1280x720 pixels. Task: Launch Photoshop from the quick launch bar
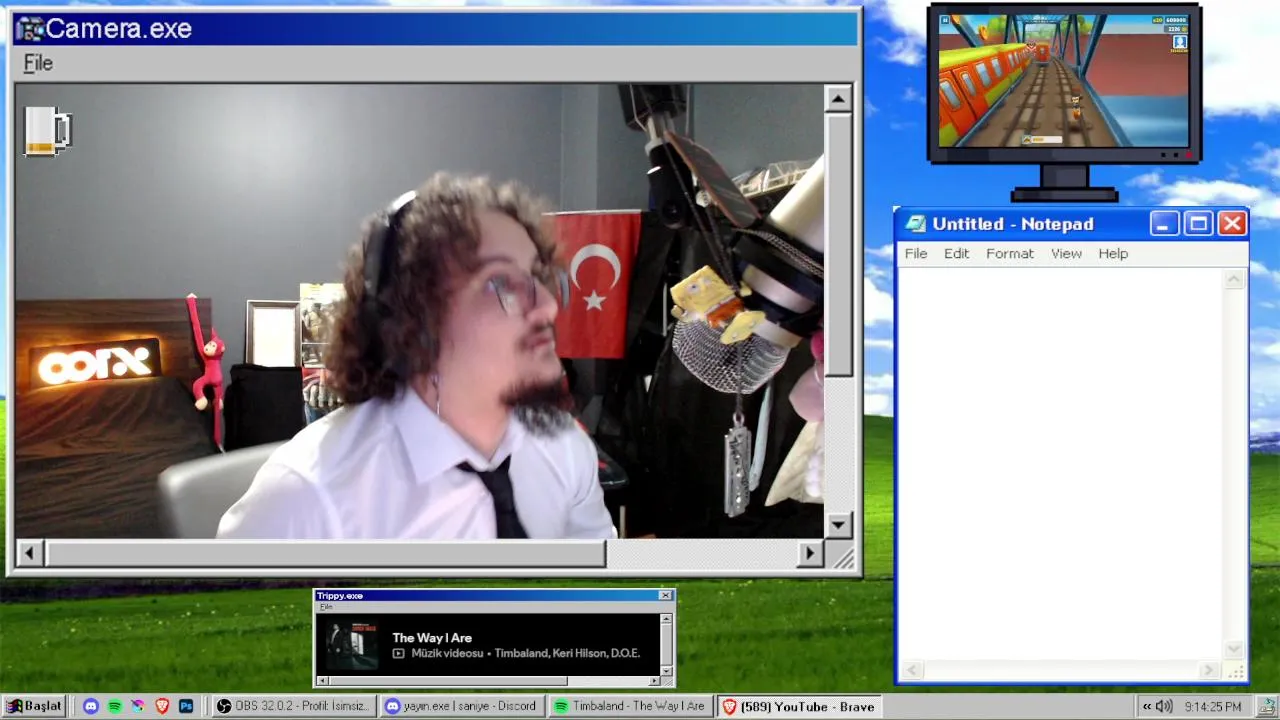(x=186, y=706)
